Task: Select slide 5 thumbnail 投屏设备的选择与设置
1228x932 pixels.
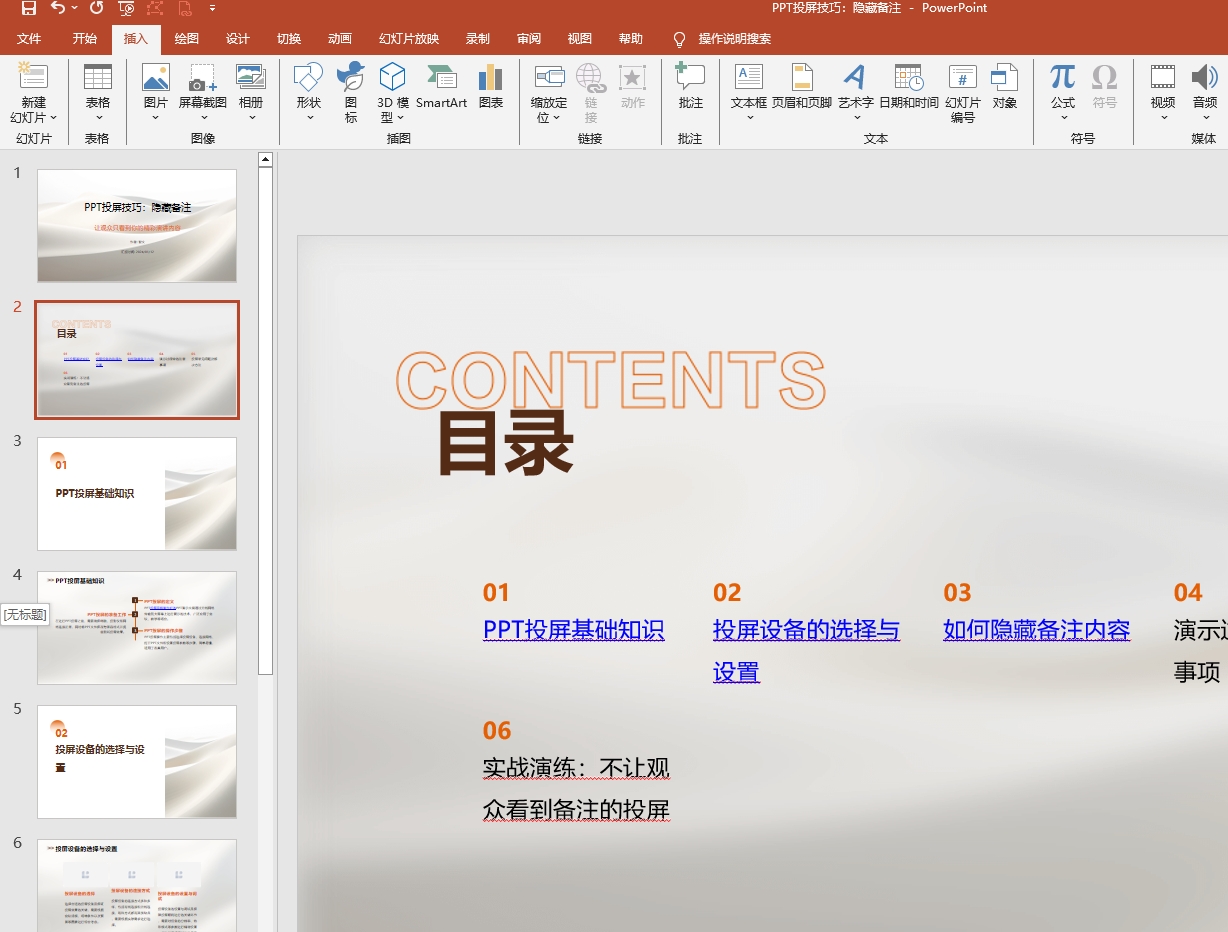Action: pyautogui.click(x=137, y=762)
